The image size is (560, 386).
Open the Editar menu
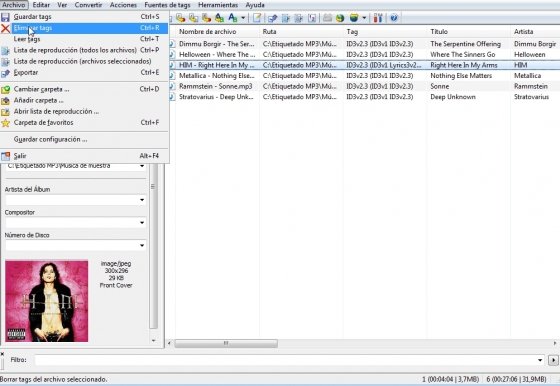[x=41, y=5]
